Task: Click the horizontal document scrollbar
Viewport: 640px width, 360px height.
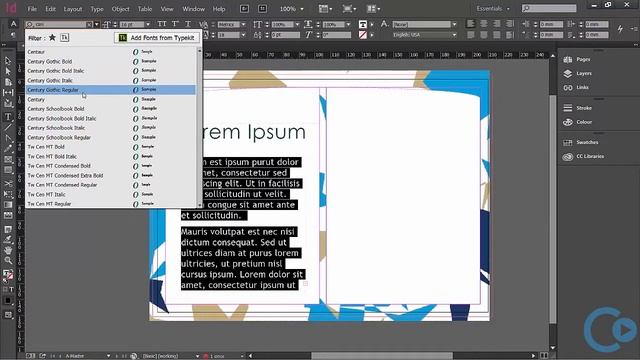Action: (x=382, y=356)
